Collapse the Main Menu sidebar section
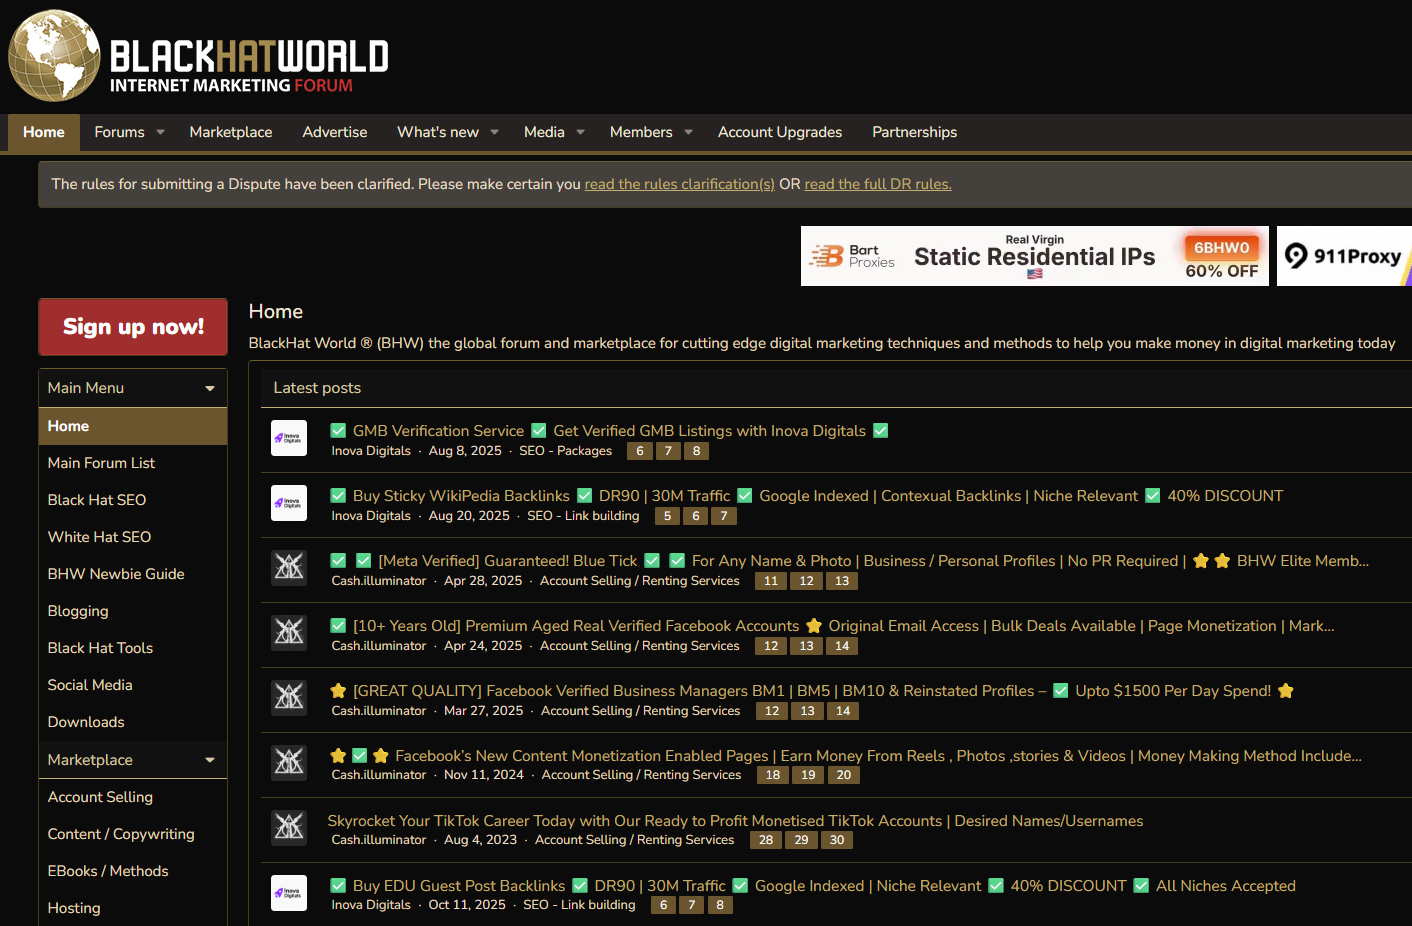The image size is (1412, 926). [210, 388]
